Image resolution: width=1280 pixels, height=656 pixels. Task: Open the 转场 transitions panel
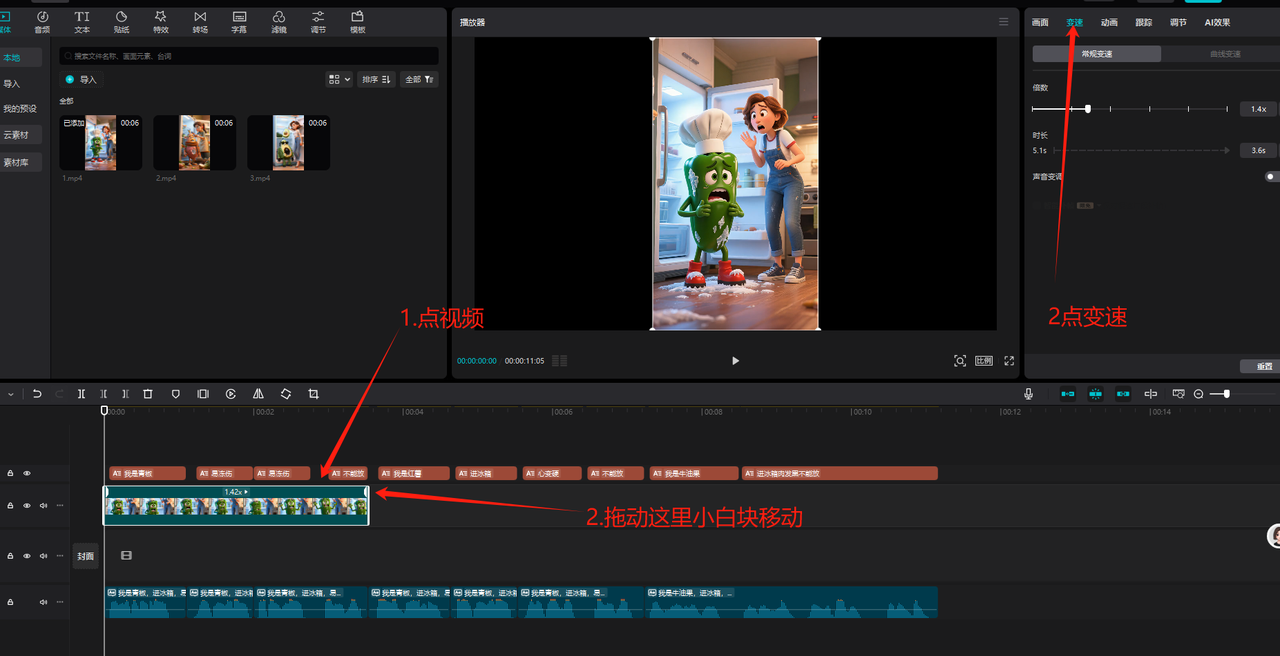pos(200,21)
